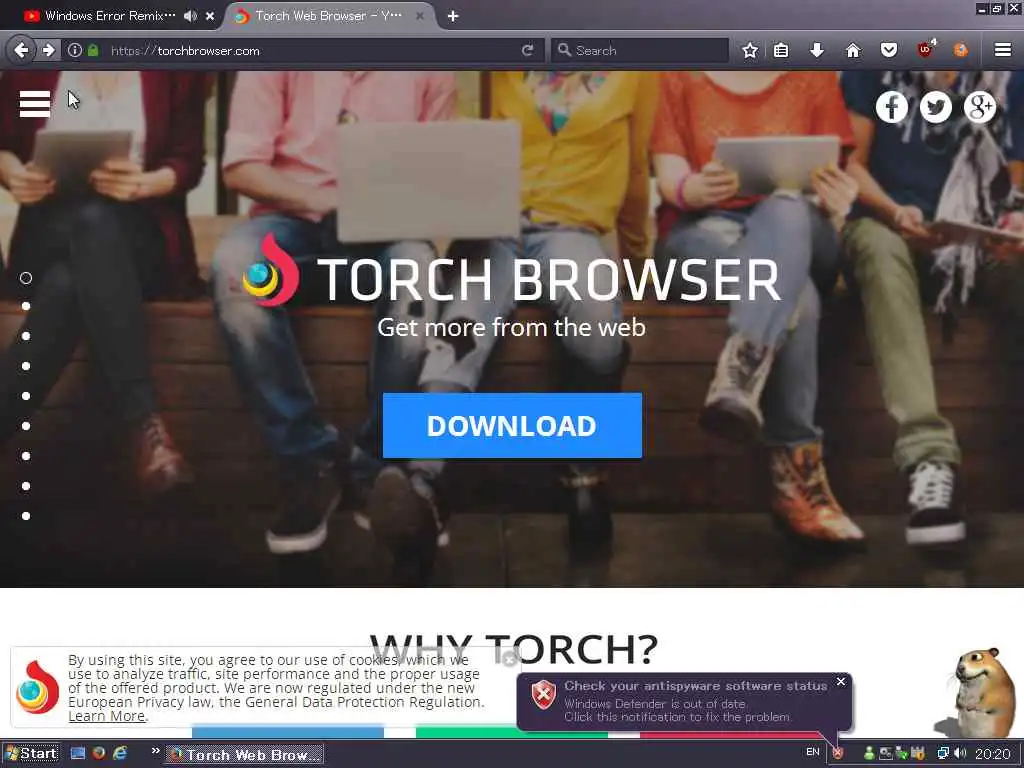Mute the Windows Error Remix tab audio
The height and width of the screenshot is (768, 1024).
(x=190, y=16)
